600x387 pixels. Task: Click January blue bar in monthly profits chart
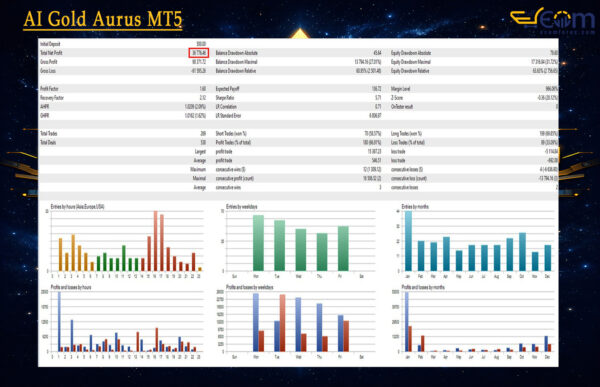tap(407, 322)
